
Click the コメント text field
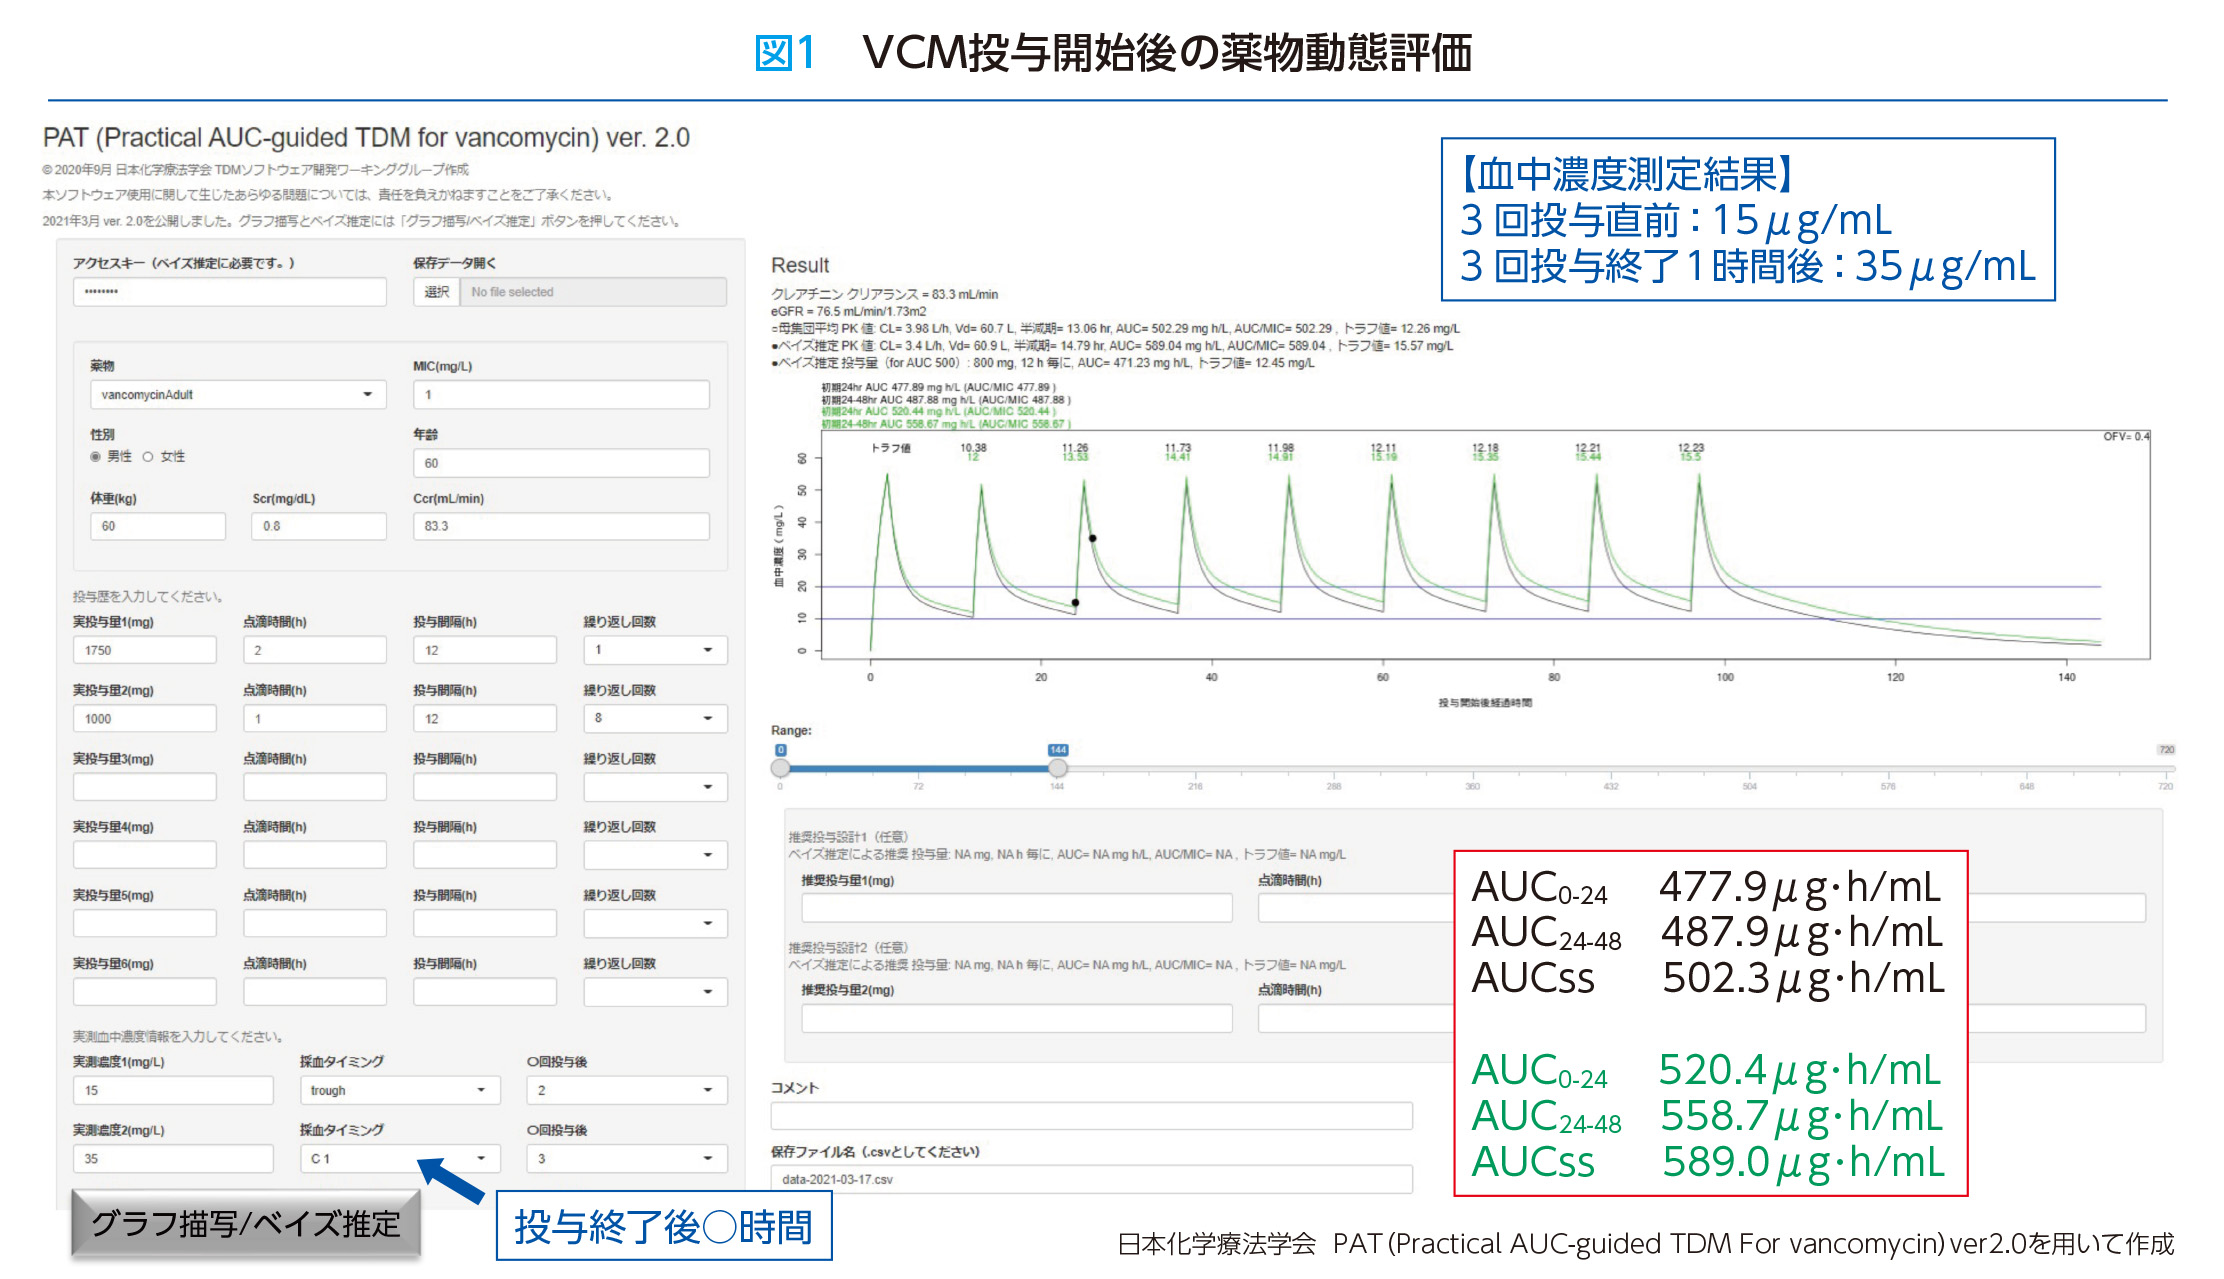pos(1091,1116)
